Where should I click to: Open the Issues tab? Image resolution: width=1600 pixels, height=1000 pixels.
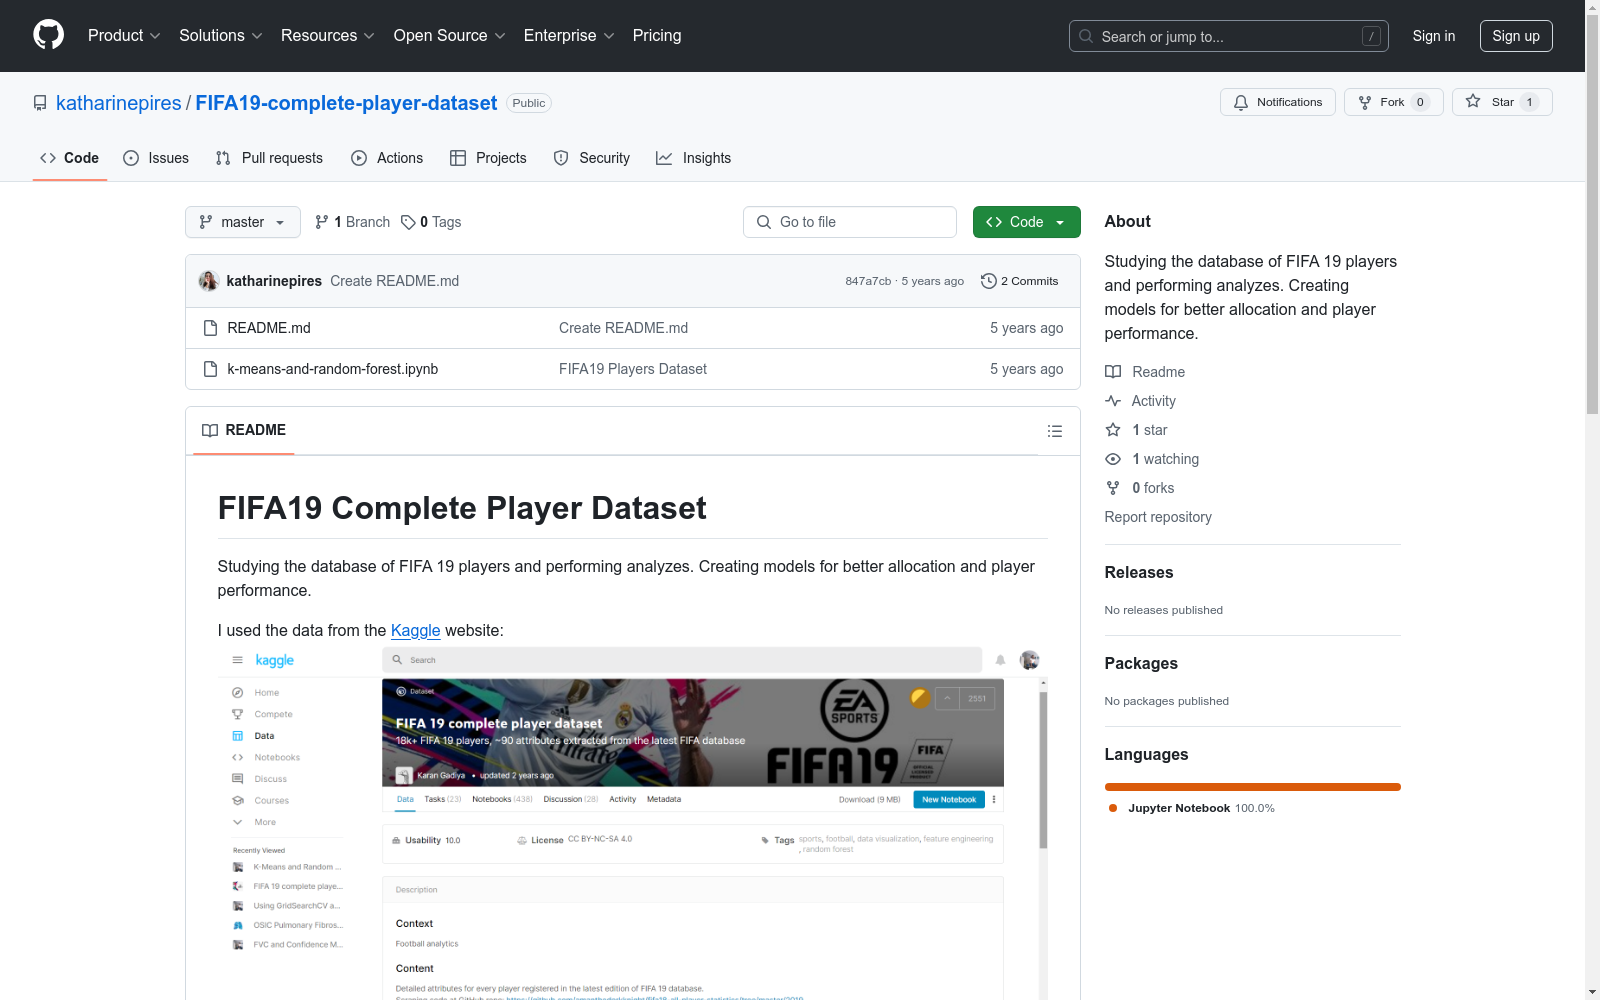point(156,158)
